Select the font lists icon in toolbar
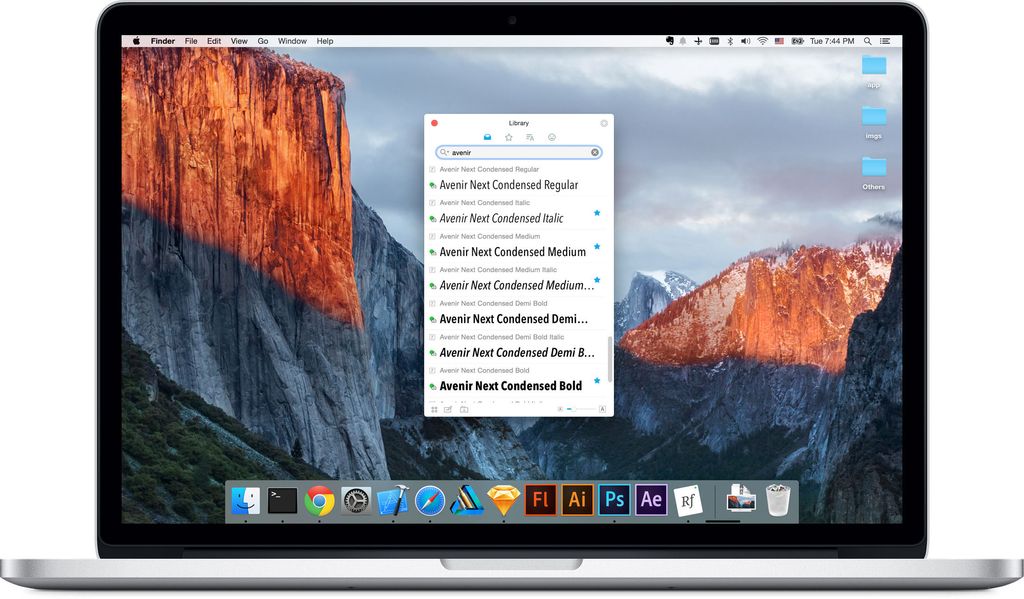This screenshot has width=1024, height=599. click(530, 137)
